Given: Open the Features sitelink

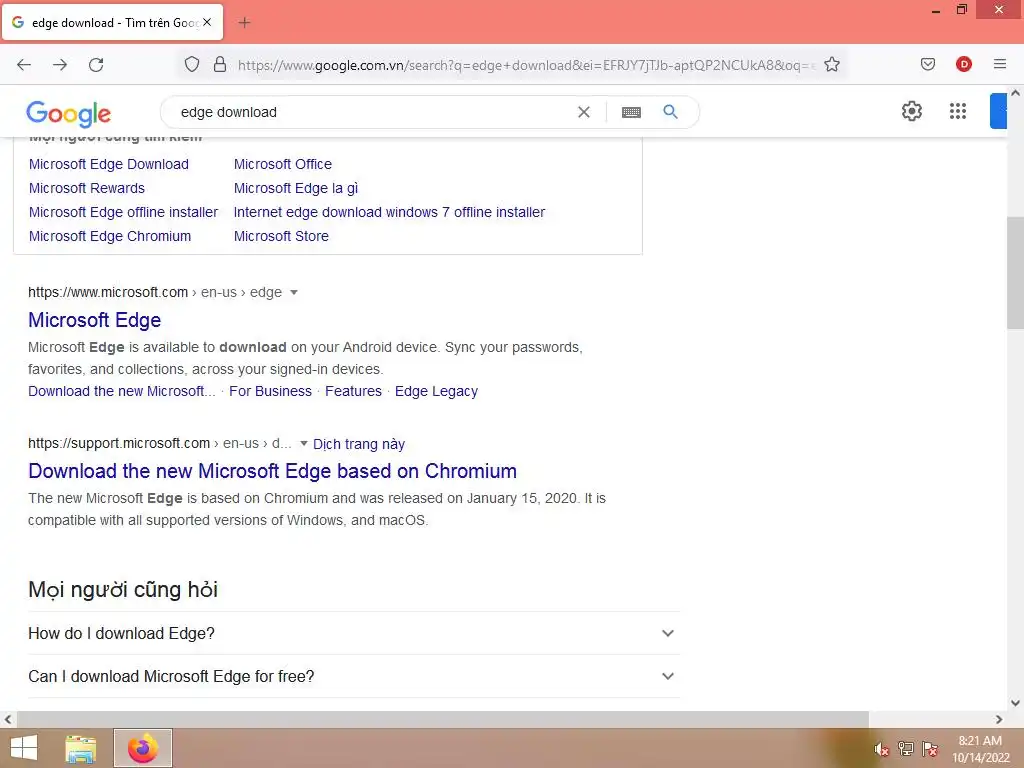Looking at the screenshot, I should [x=353, y=391].
